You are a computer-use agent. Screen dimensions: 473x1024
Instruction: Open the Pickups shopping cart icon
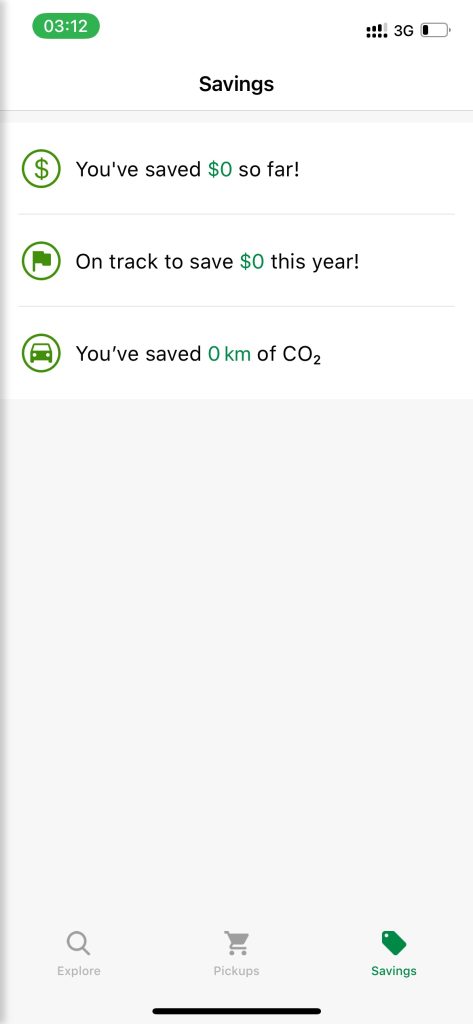pyautogui.click(x=236, y=943)
